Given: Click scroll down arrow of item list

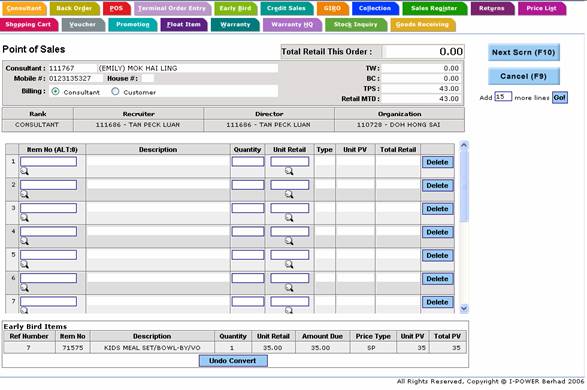Looking at the screenshot, I should [464, 308].
